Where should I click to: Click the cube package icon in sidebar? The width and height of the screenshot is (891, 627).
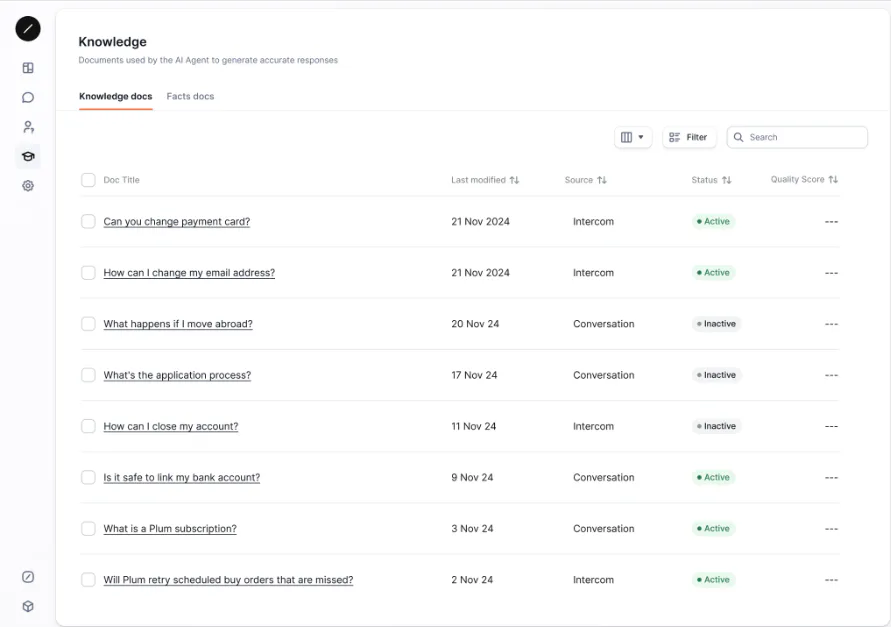click(28, 607)
